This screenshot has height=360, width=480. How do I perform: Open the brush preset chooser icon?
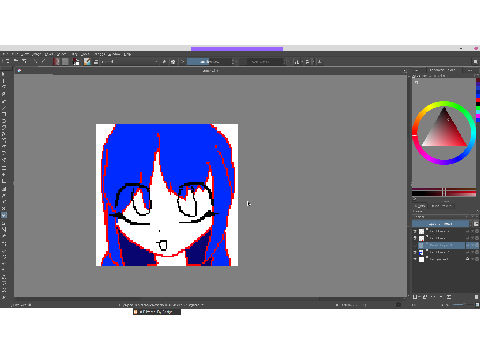87,62
